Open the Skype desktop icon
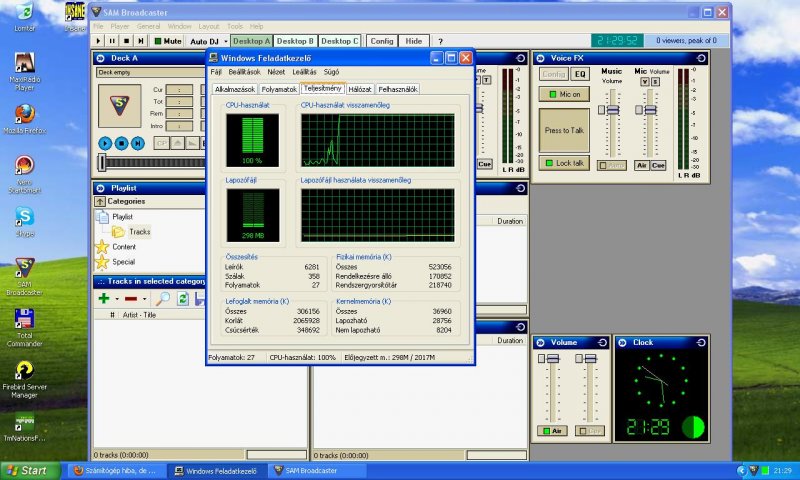The height and width of the screenshot is (480, 800). (x=24, y=222)
